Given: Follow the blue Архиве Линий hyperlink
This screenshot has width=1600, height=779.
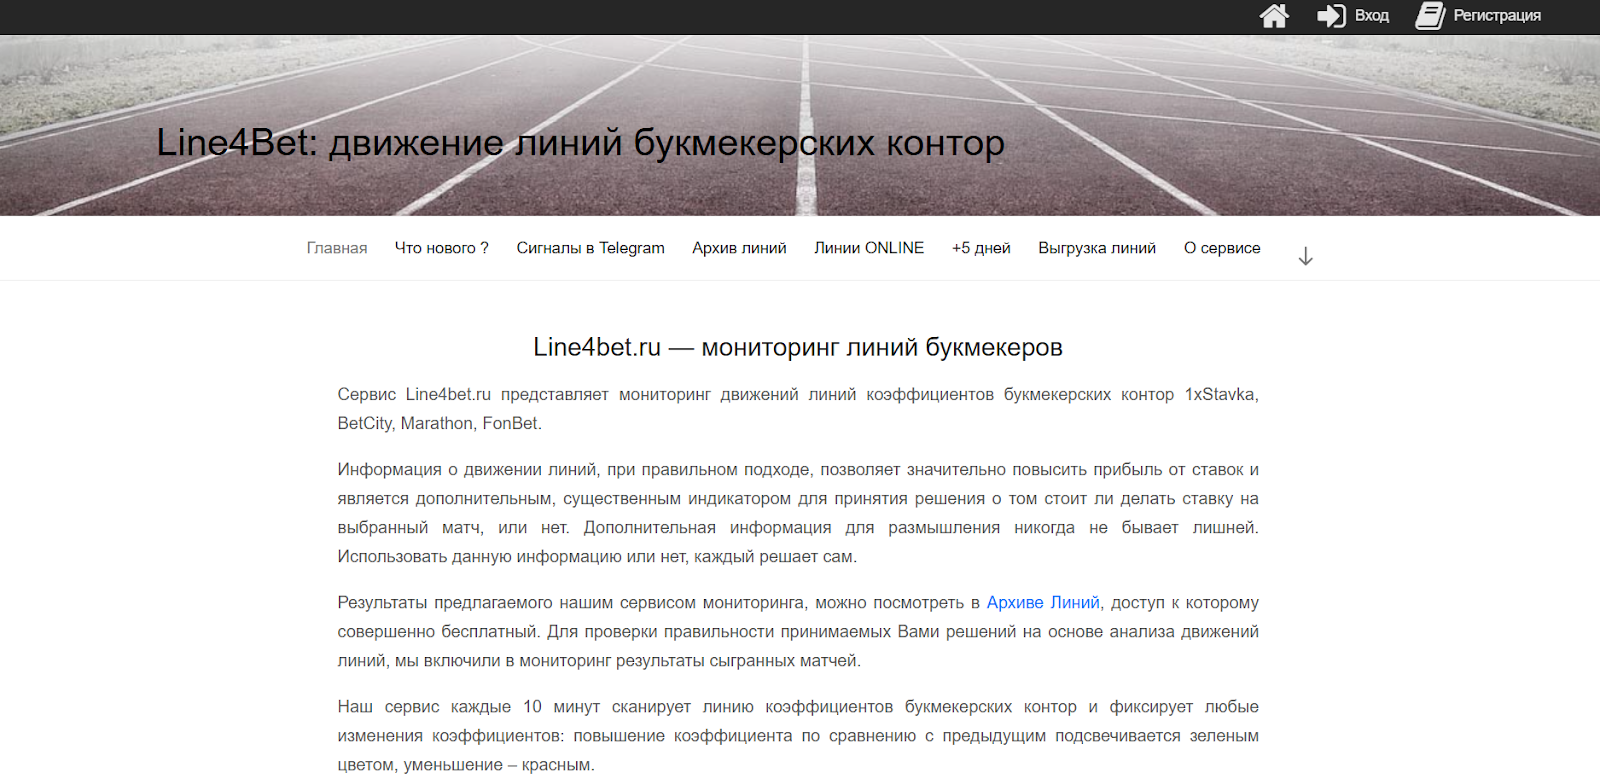Looking at the screenshot, I should (x=1043, y=603).
